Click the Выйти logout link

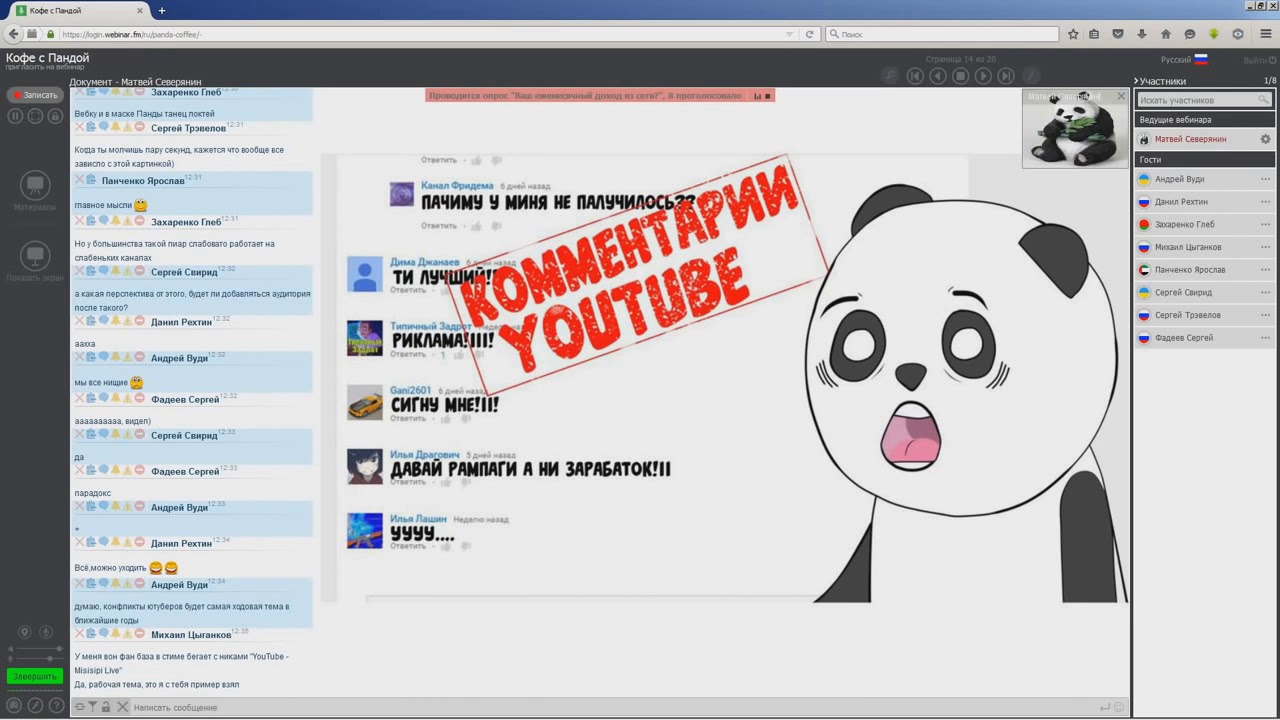coord(1259,60)
